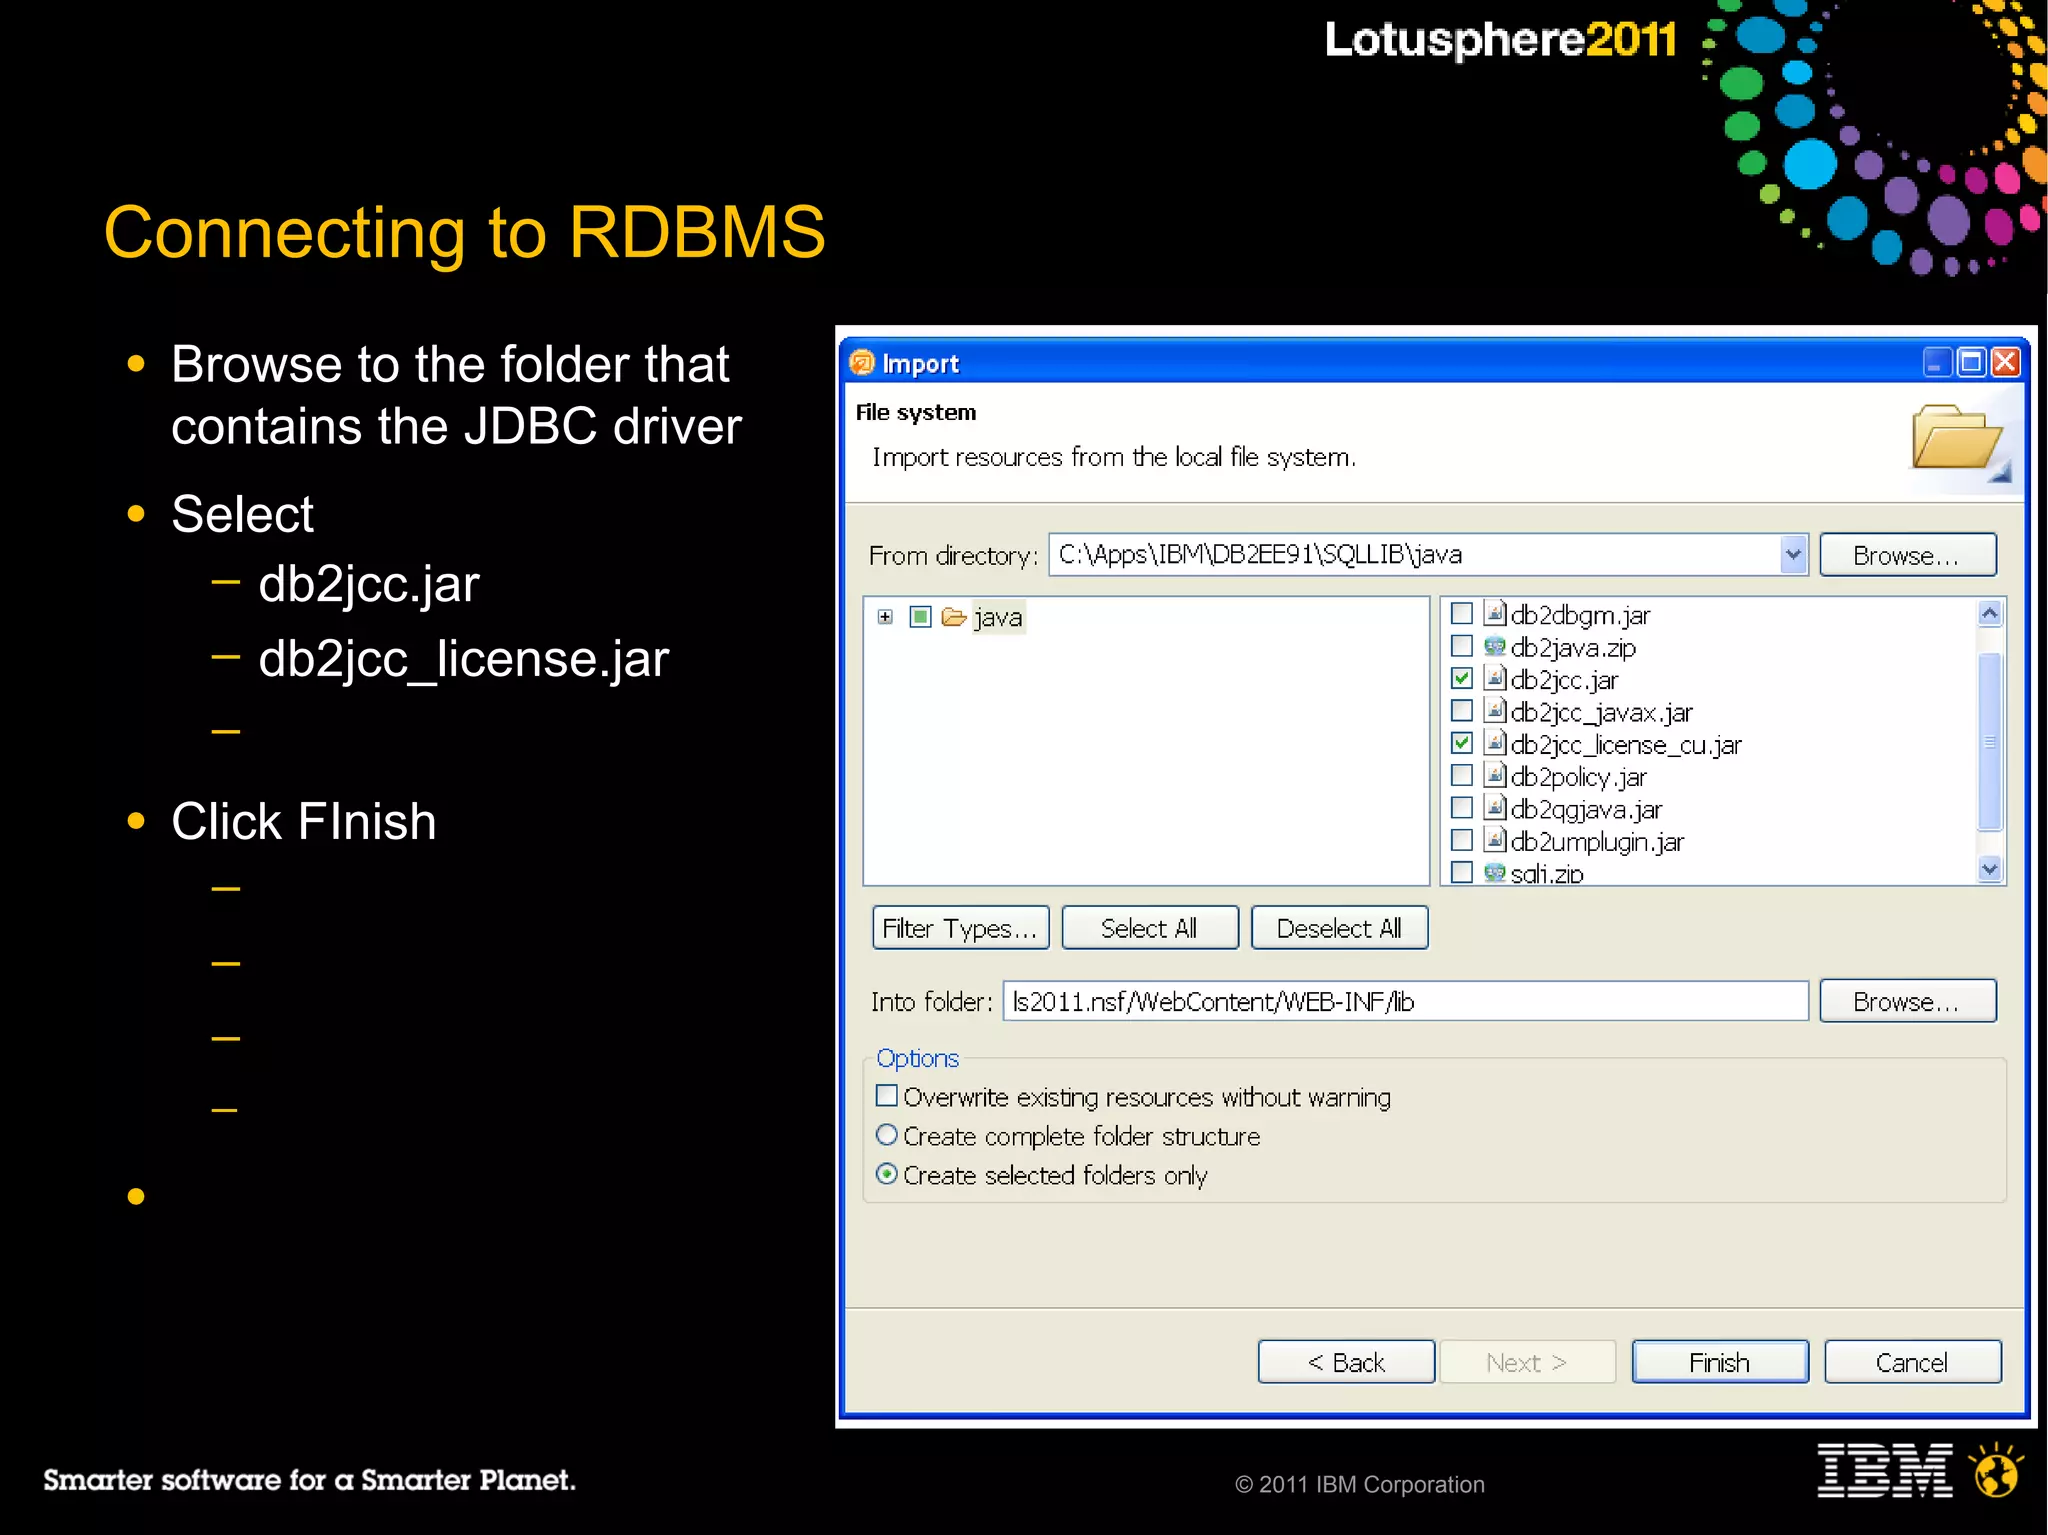Check the db2dbgm.jar checkbox
Viewport: 2048px width, 1535px height.
1461,613
